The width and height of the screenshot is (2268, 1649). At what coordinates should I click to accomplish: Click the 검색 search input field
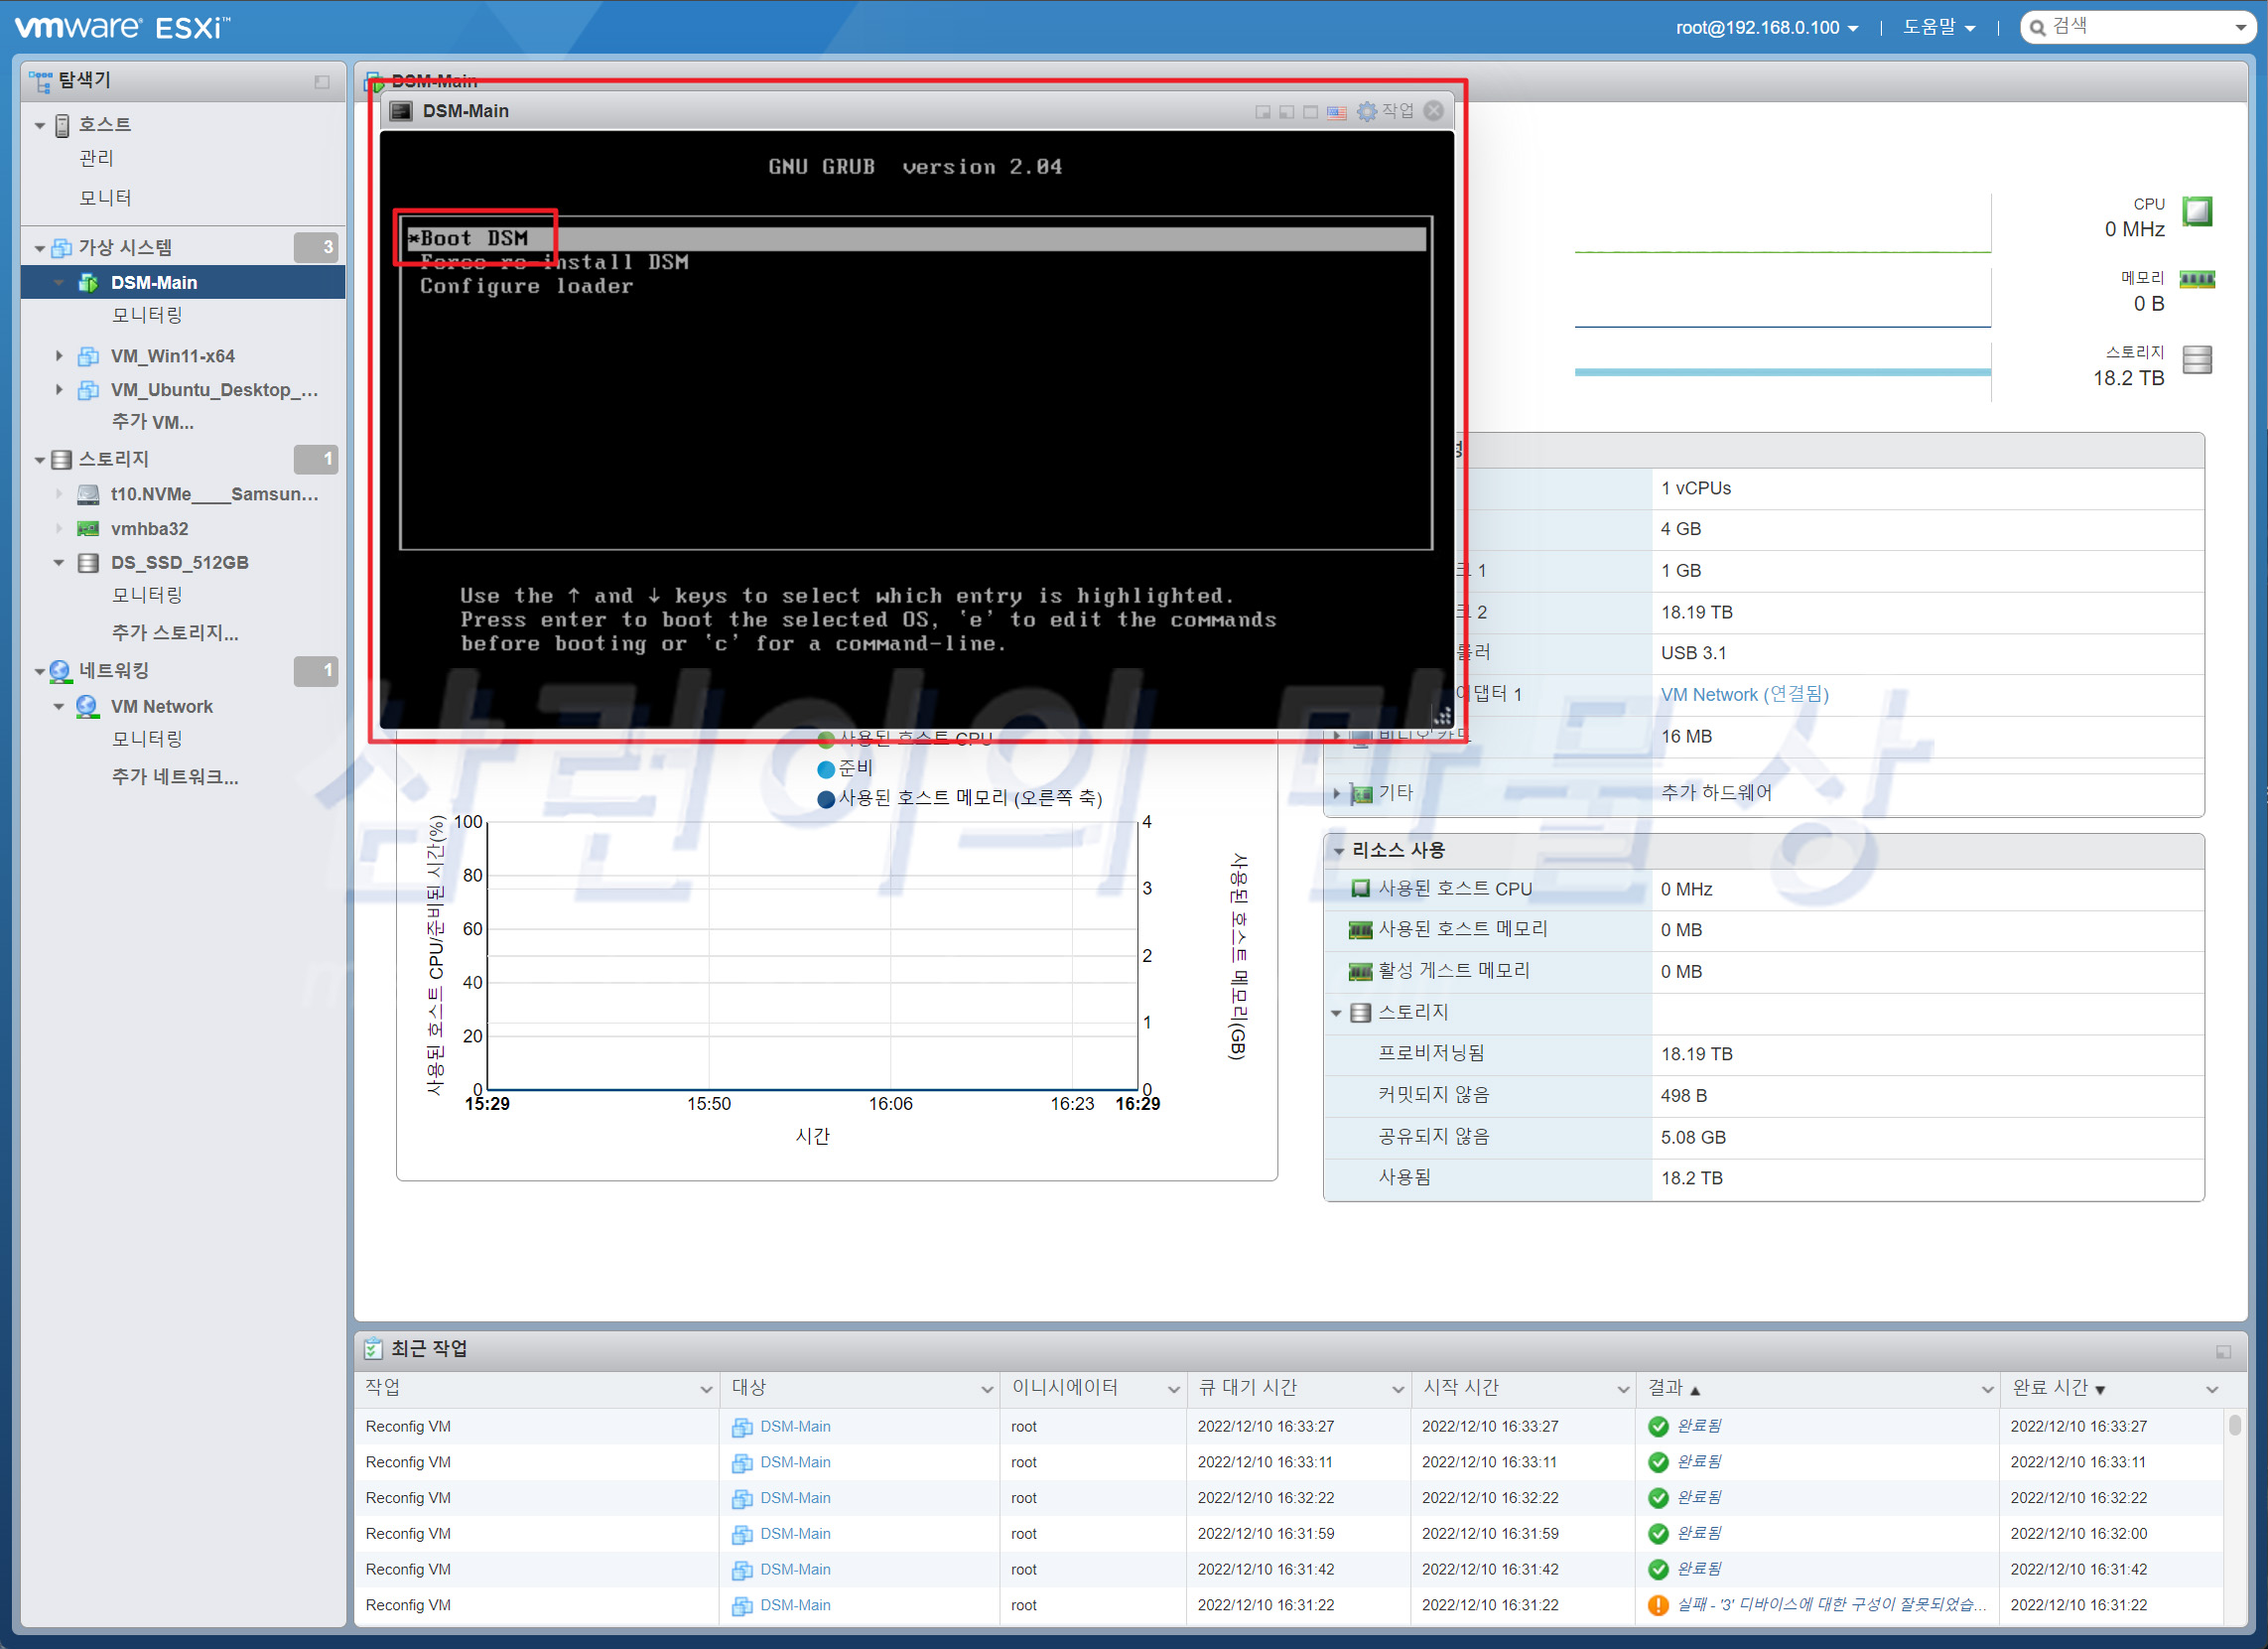point(2137,27)
